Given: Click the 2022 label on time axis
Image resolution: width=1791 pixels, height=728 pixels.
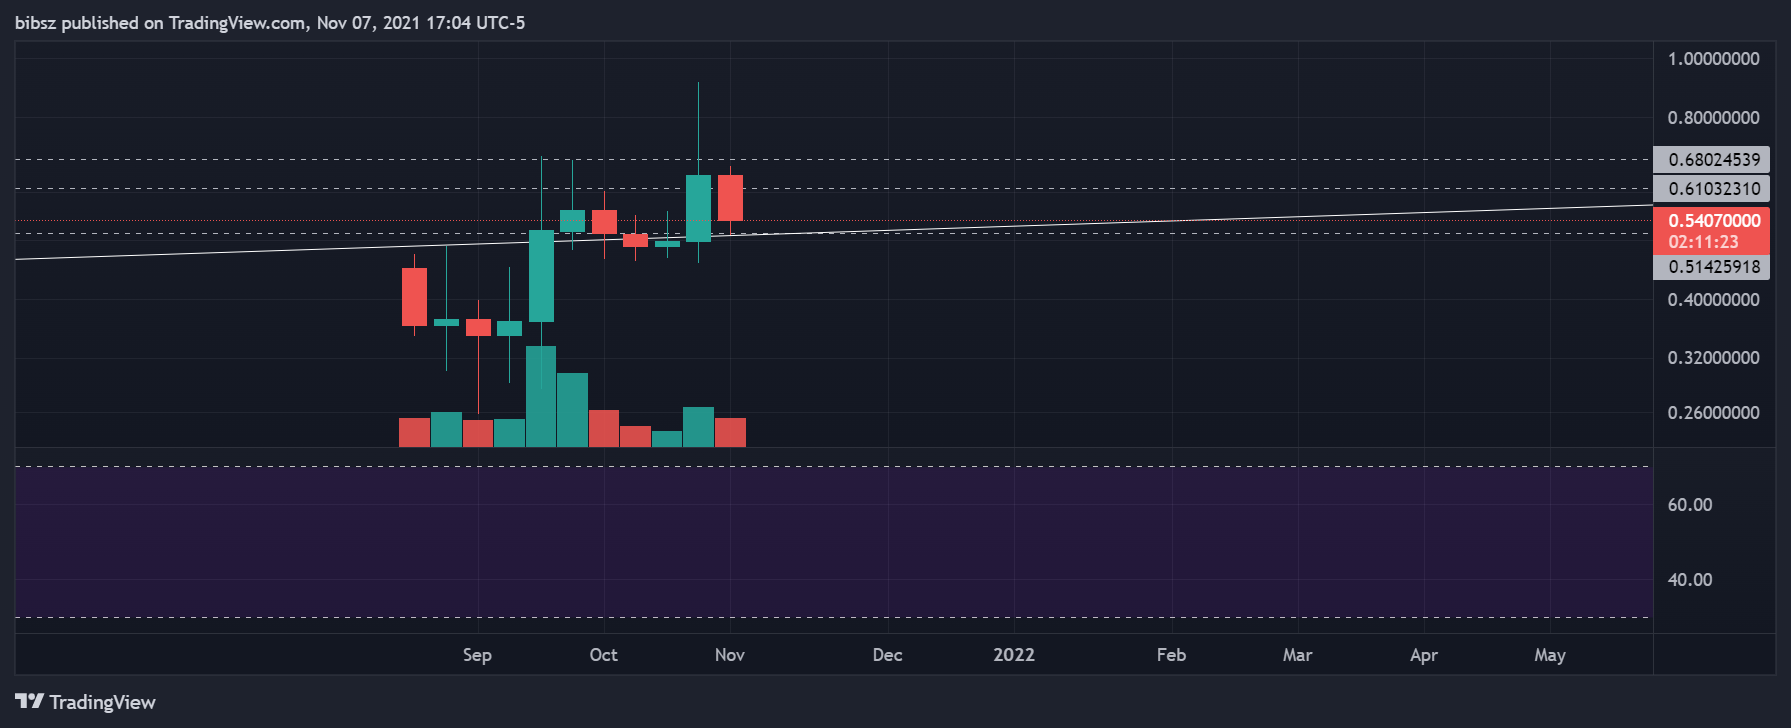Looking at the screenshot, I should [1014, 655].
